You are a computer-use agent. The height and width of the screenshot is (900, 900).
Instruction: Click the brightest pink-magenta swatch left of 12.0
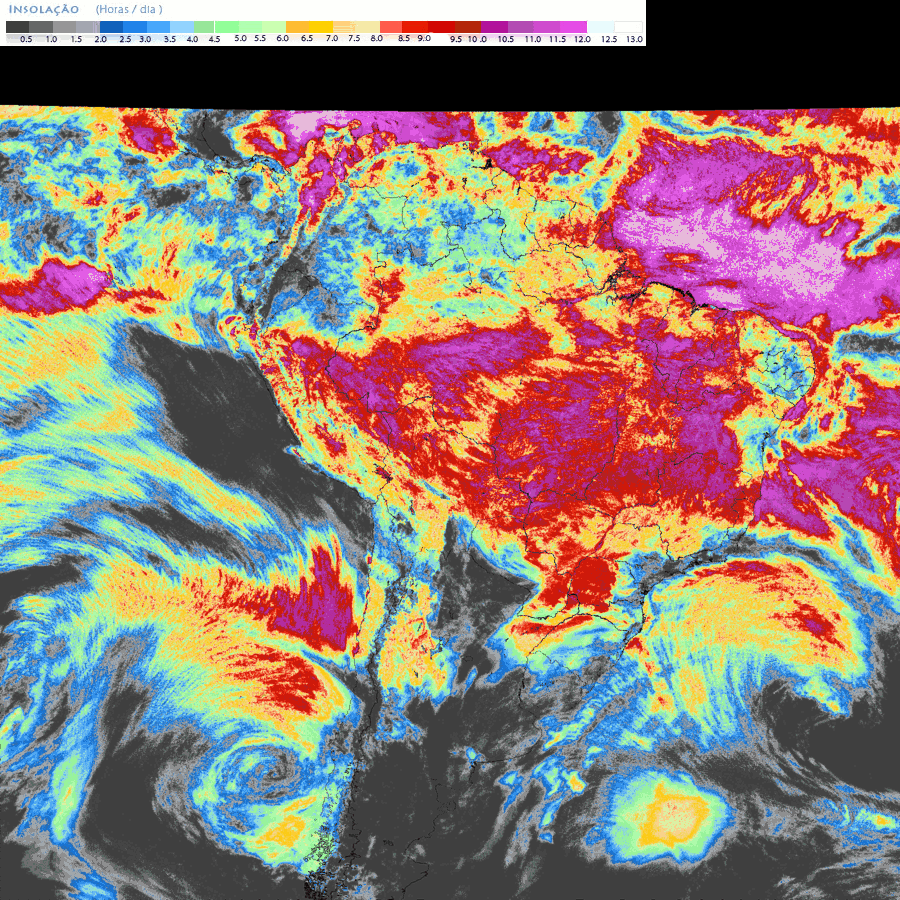[573, 27]
